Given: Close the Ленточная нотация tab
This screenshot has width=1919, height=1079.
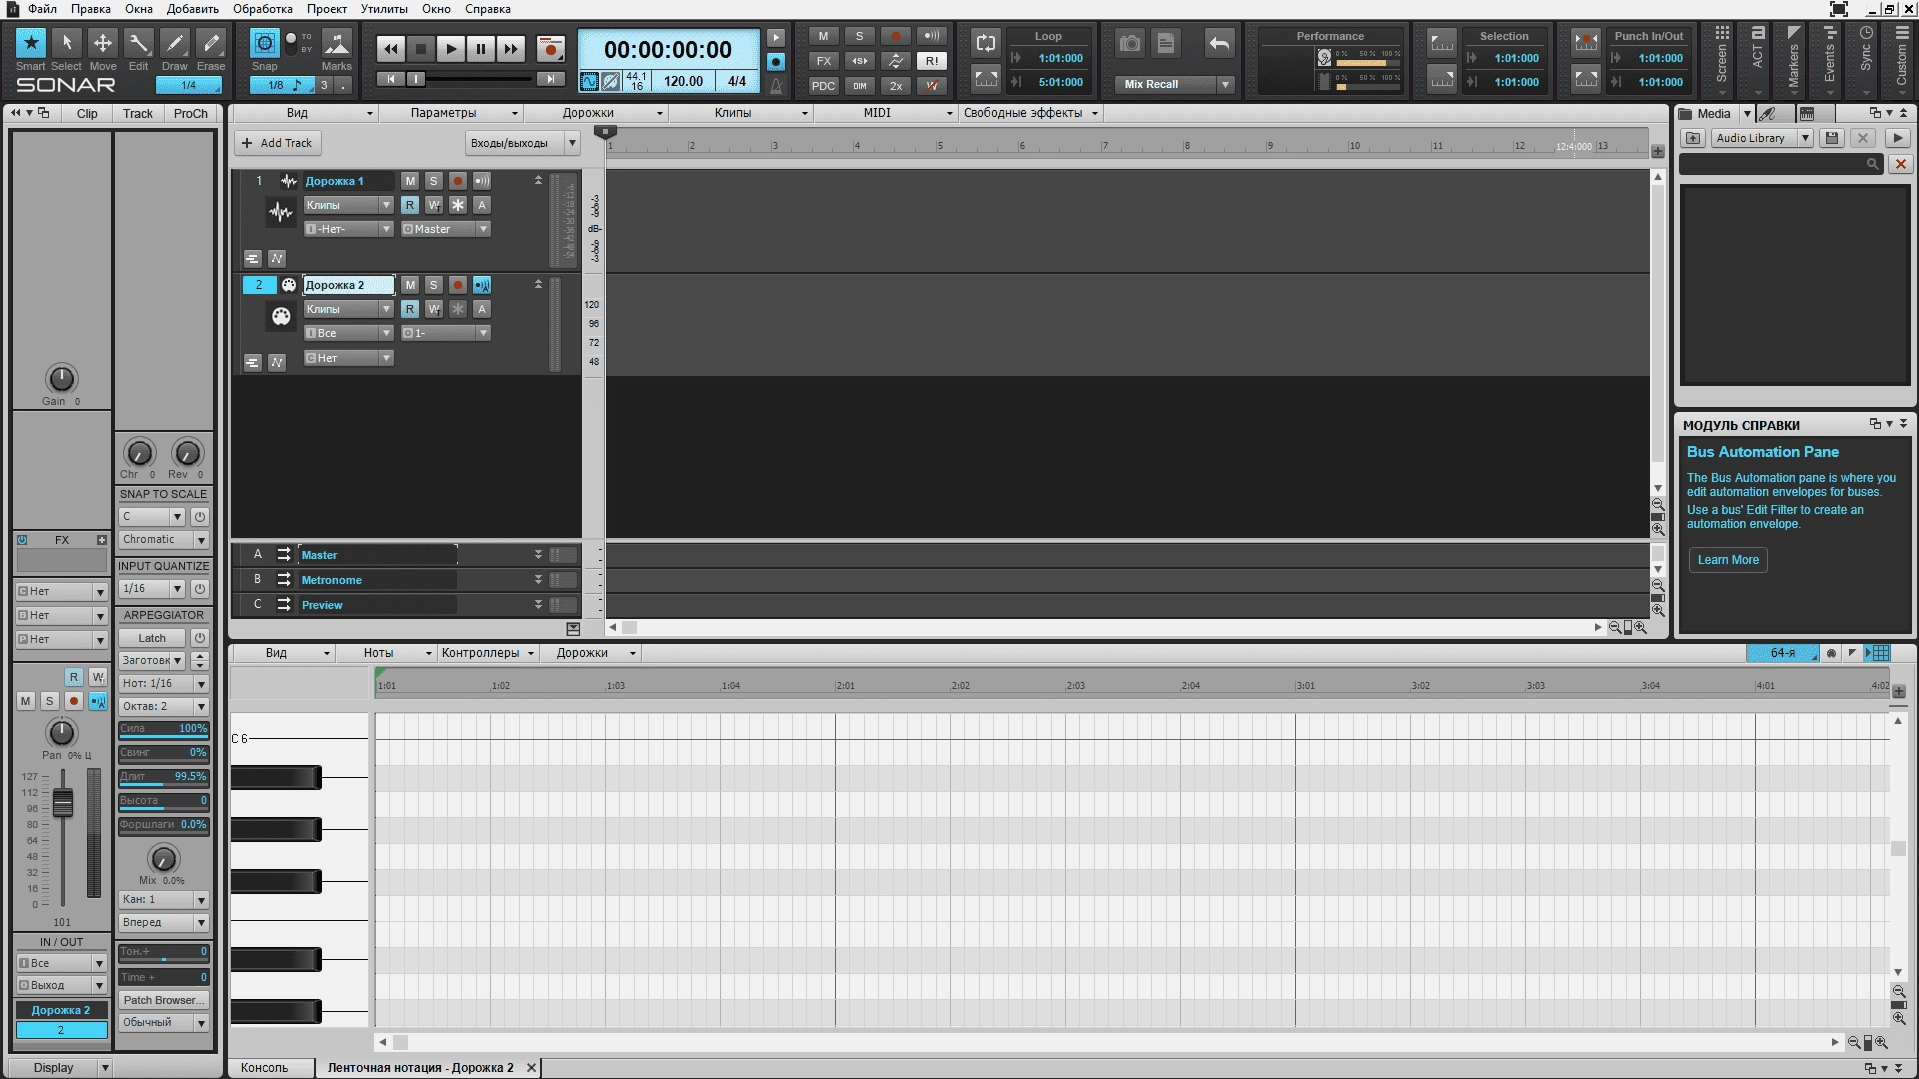Looking at the screenshot, I should (x=532, y=1068).
